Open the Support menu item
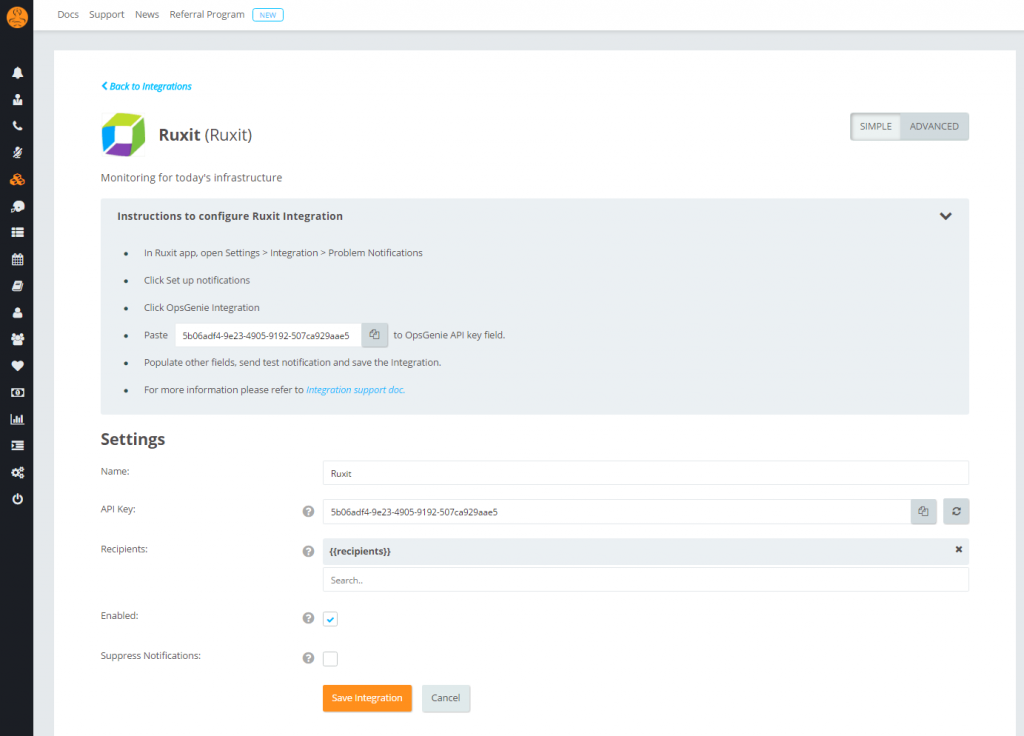Image resolution: width=1024 pixels, height=736 pixels. tap(106, 14)
